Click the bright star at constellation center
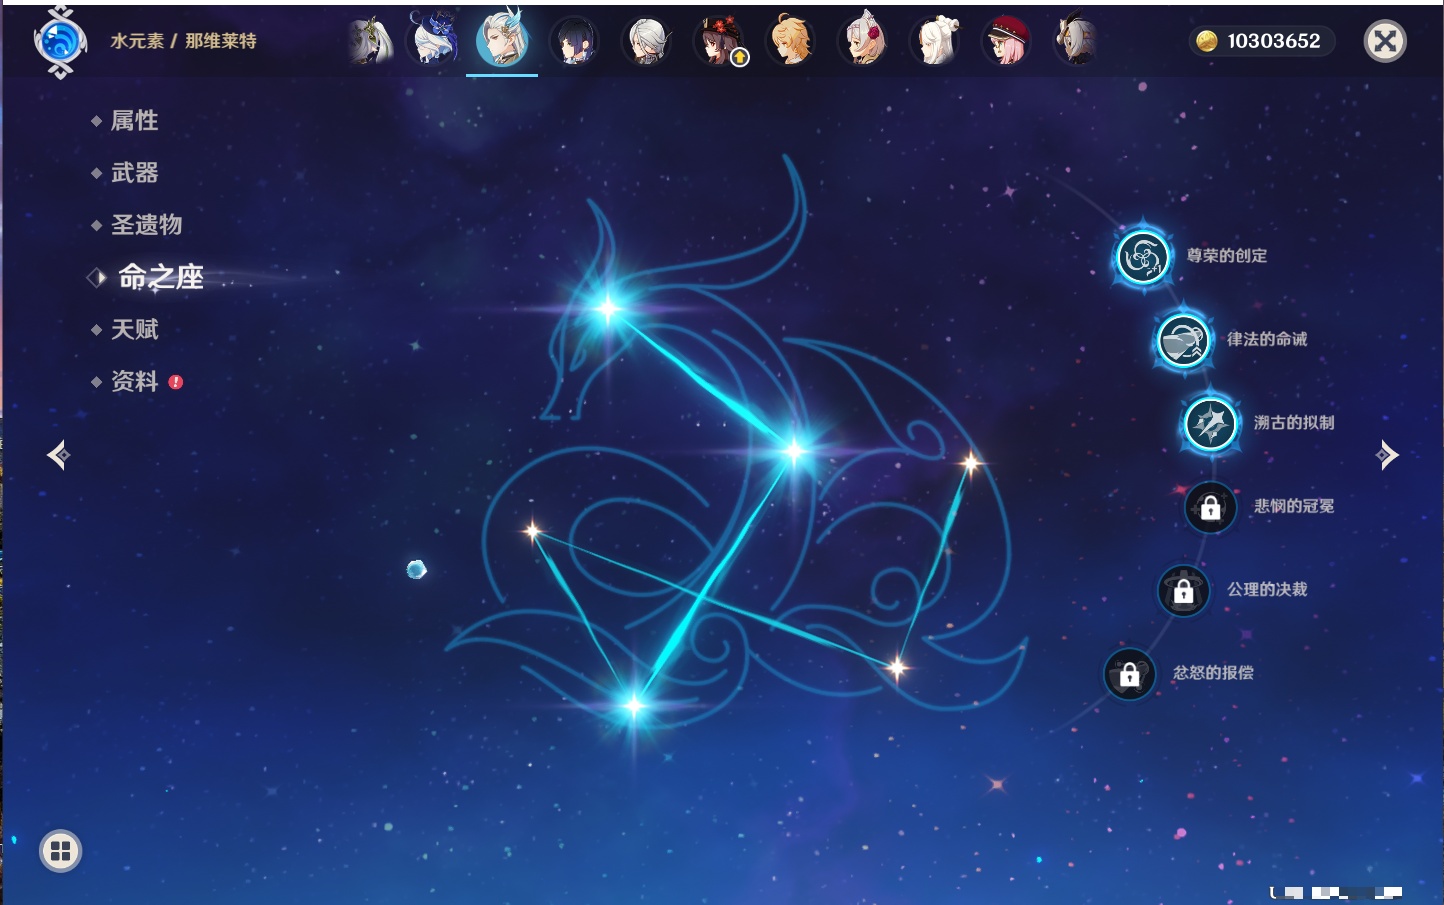 click(x=794, y=451)
